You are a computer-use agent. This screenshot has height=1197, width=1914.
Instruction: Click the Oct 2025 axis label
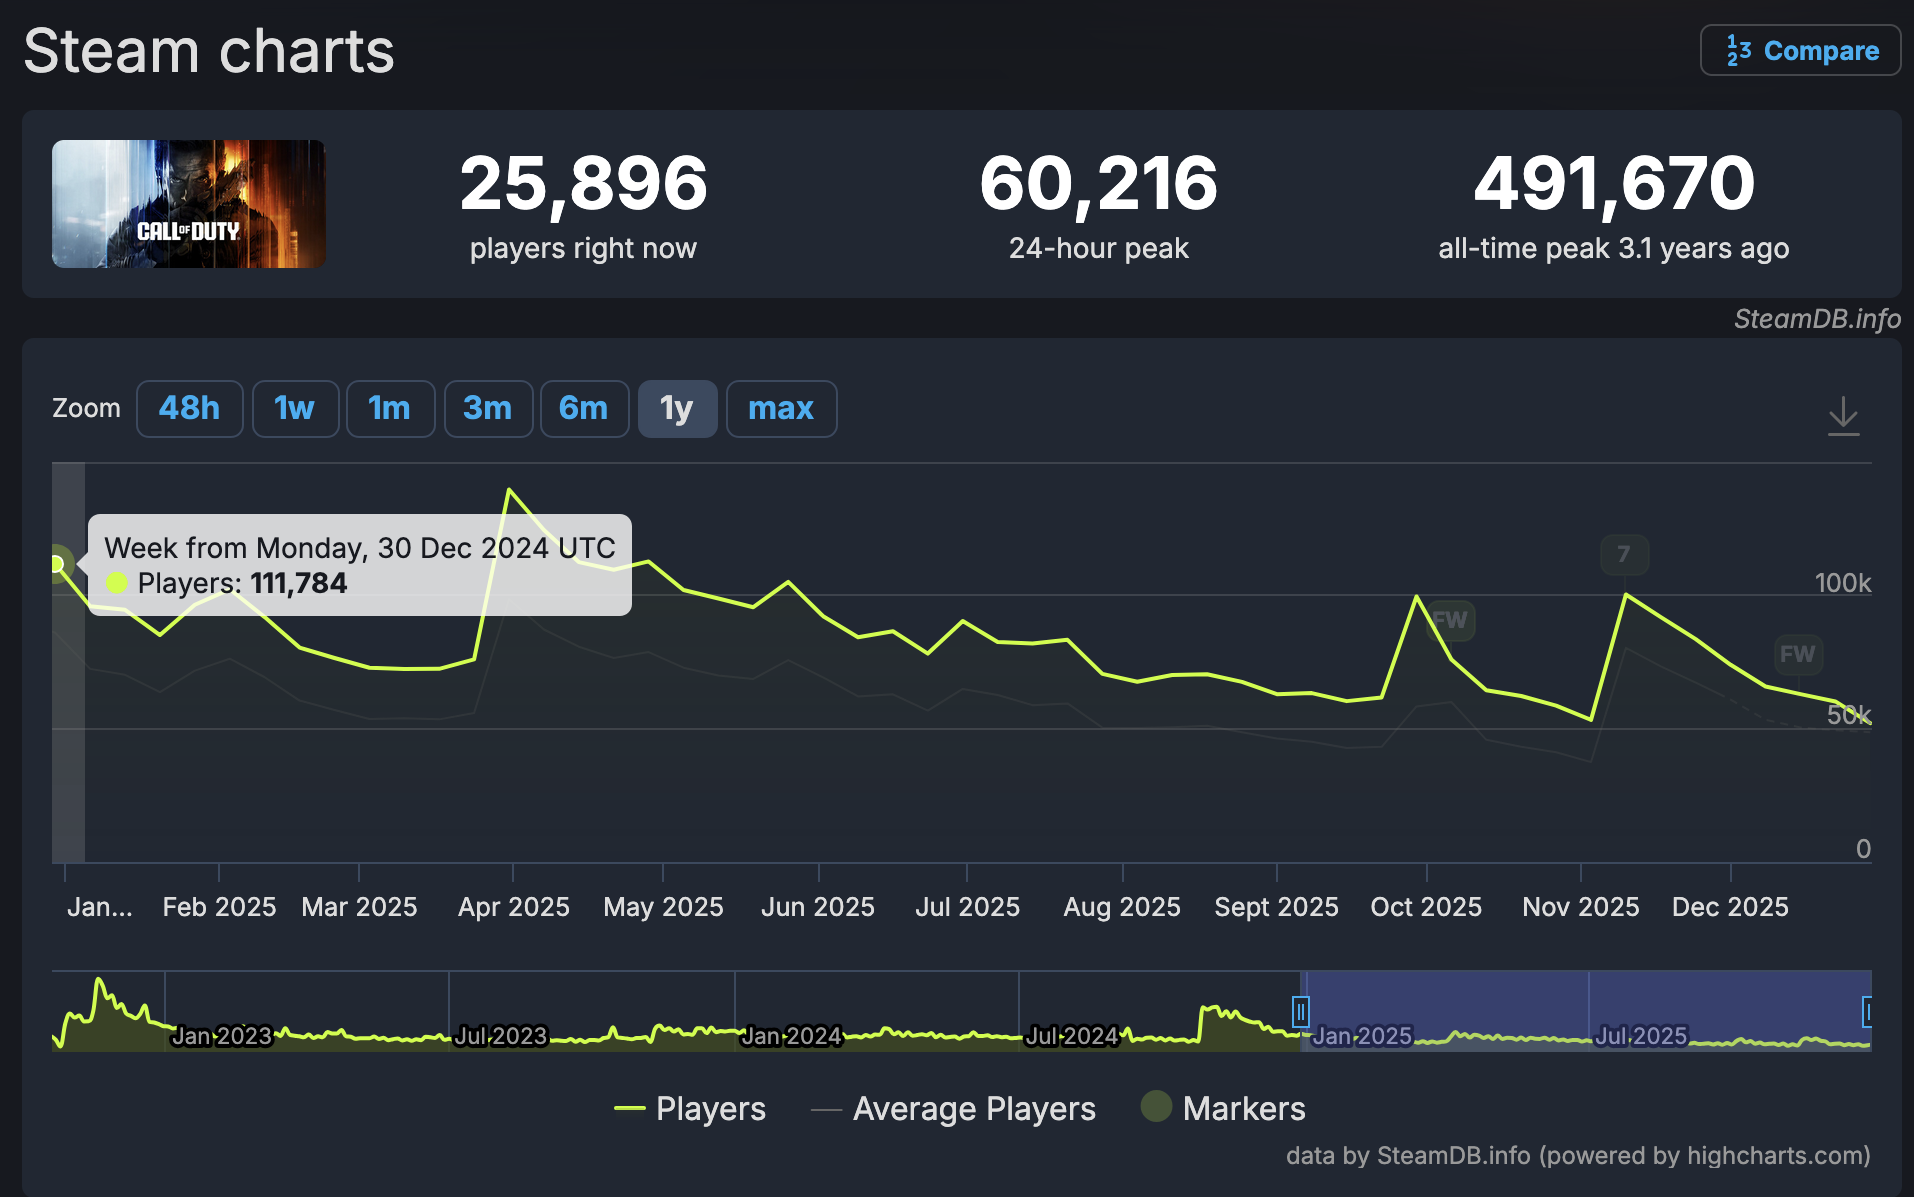coord(1427,907)
